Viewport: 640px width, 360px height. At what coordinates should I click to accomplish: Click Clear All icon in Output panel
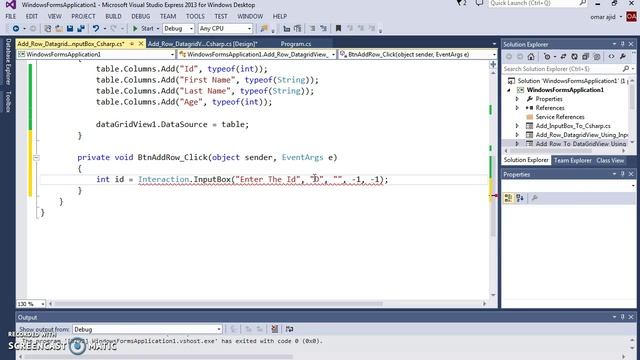275,329
